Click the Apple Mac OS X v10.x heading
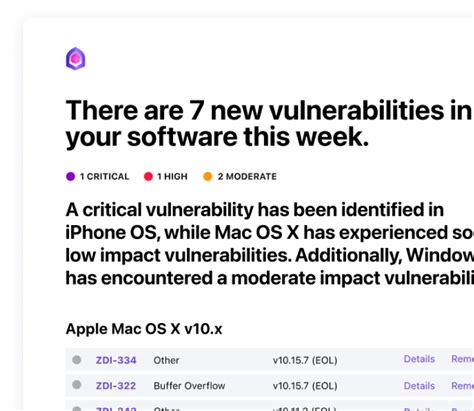Image resolution: width=474 pixels, height=411 pixels. 144,329
